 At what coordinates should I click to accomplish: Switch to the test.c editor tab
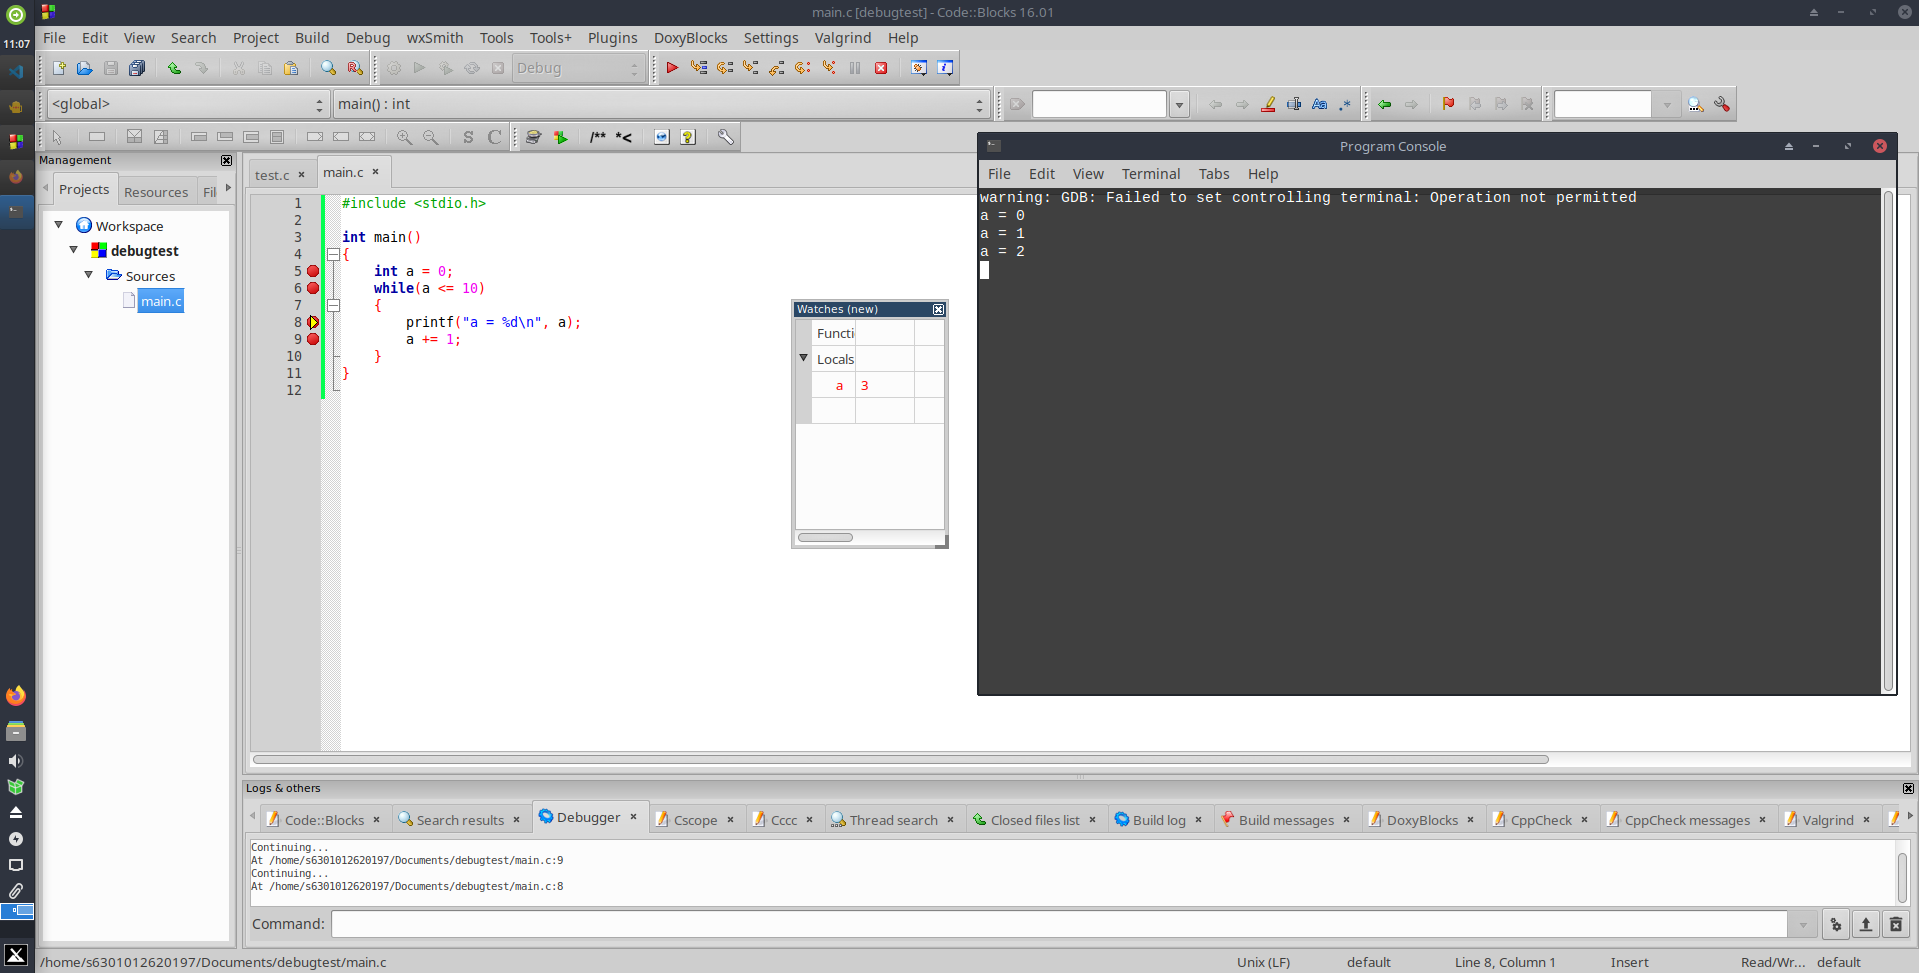[271, 174]
